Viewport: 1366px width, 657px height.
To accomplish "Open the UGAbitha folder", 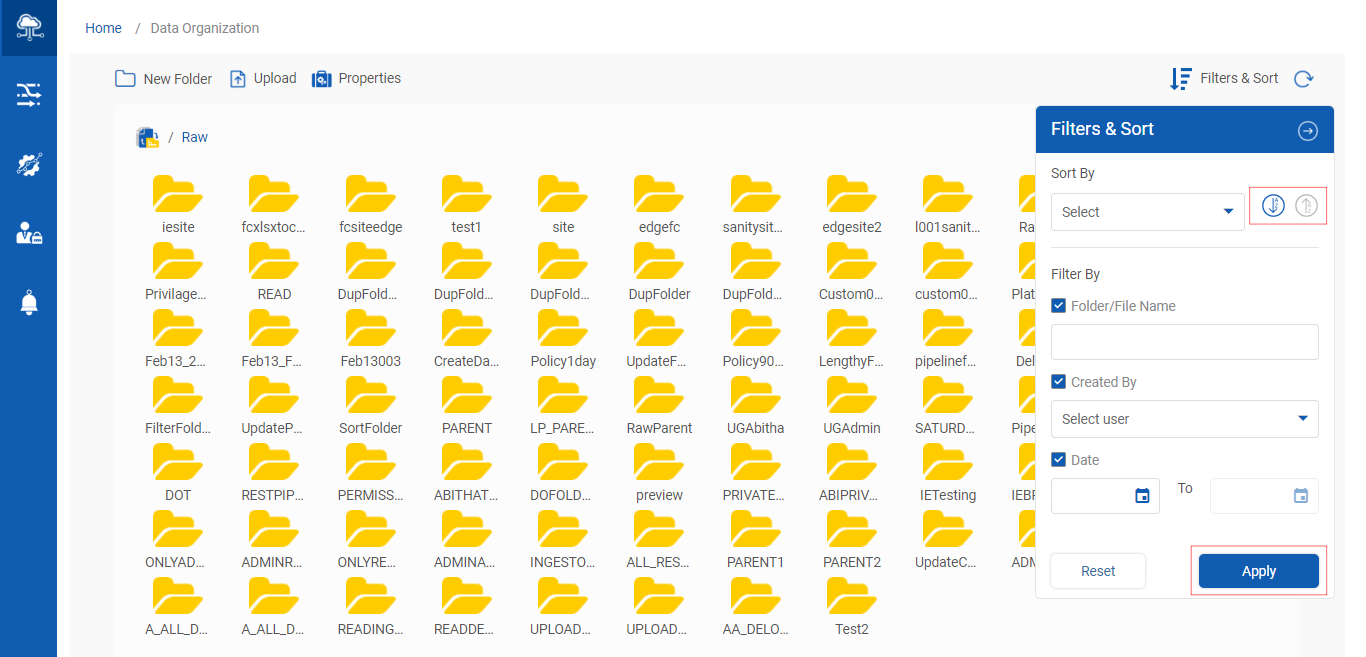I will point(755,405).
